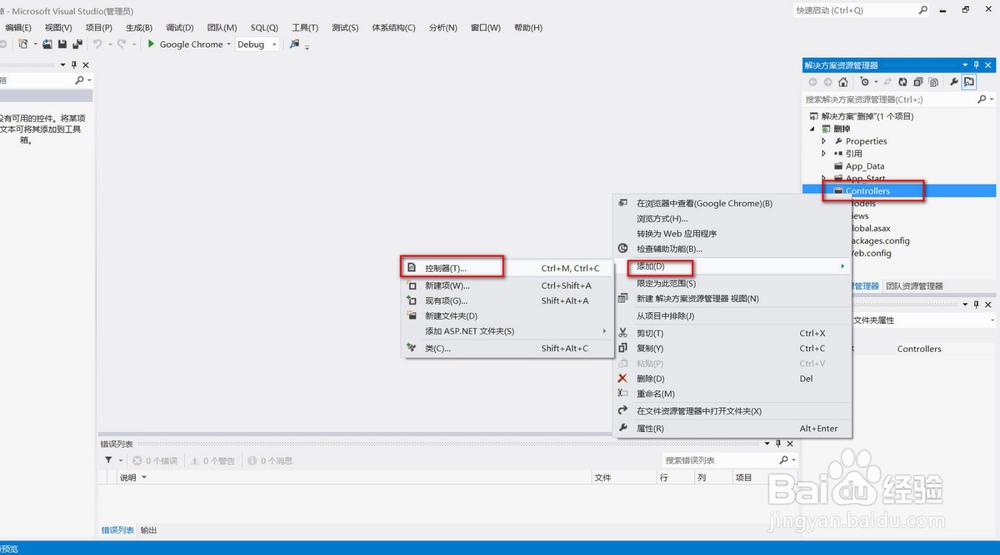Select the Controllers folder in the tree
This screenshot has height=555, width=1000.
(x=867, y=191)
